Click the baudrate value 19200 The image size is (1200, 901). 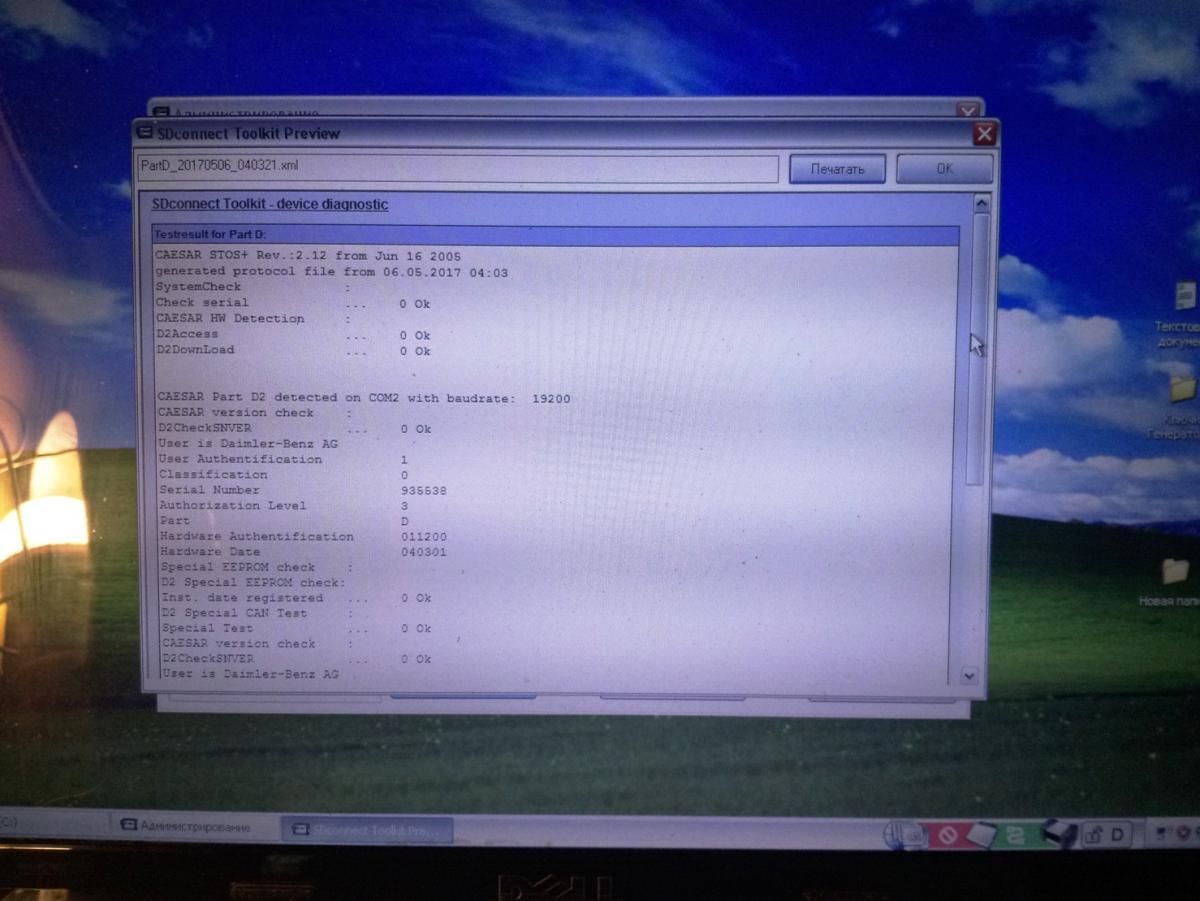tap(551, 398)
